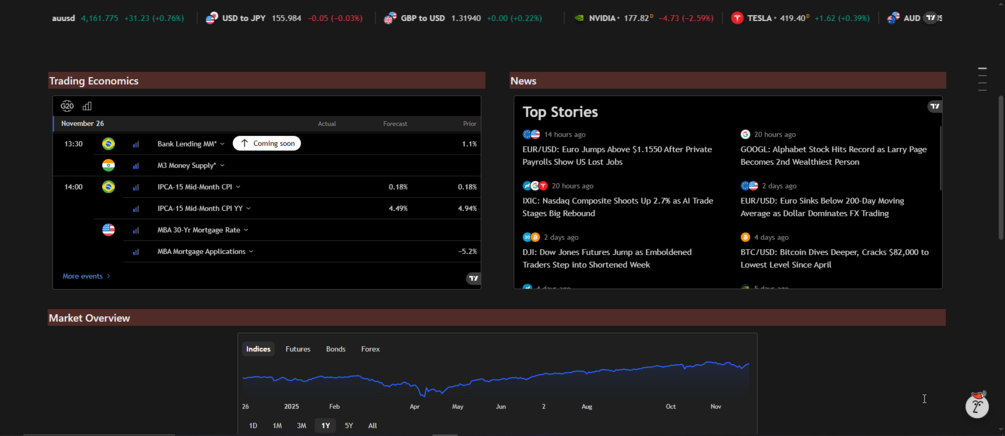Click the Top Stories widget scrollbar

940,158
